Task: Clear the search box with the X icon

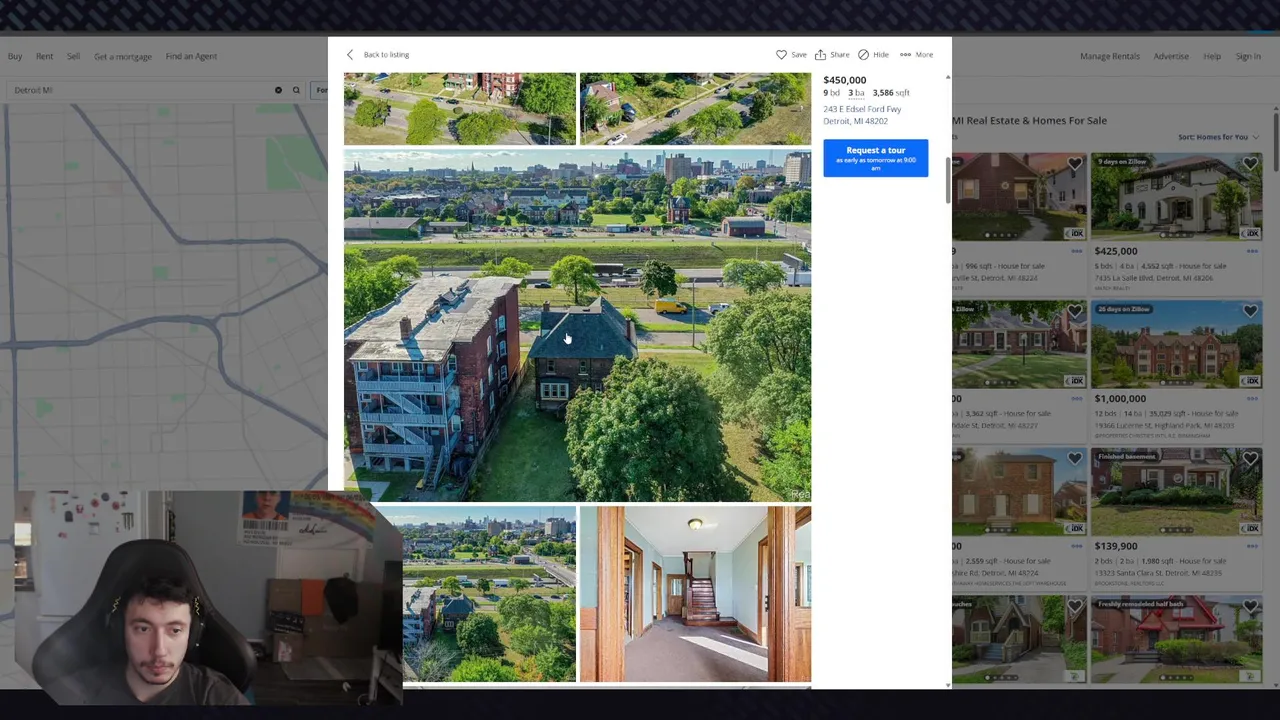Action: tap(278, 90)
